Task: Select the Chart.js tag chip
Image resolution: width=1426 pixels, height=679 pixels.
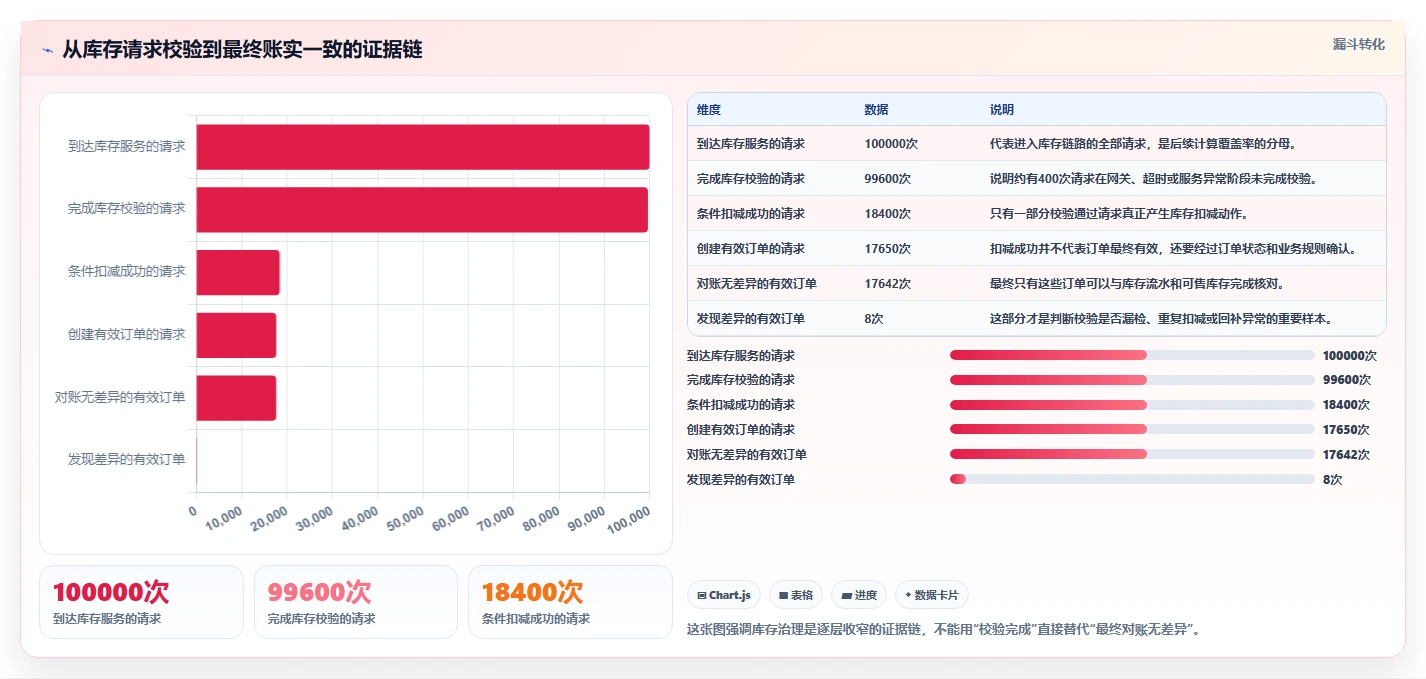Action: click(724, 595)
